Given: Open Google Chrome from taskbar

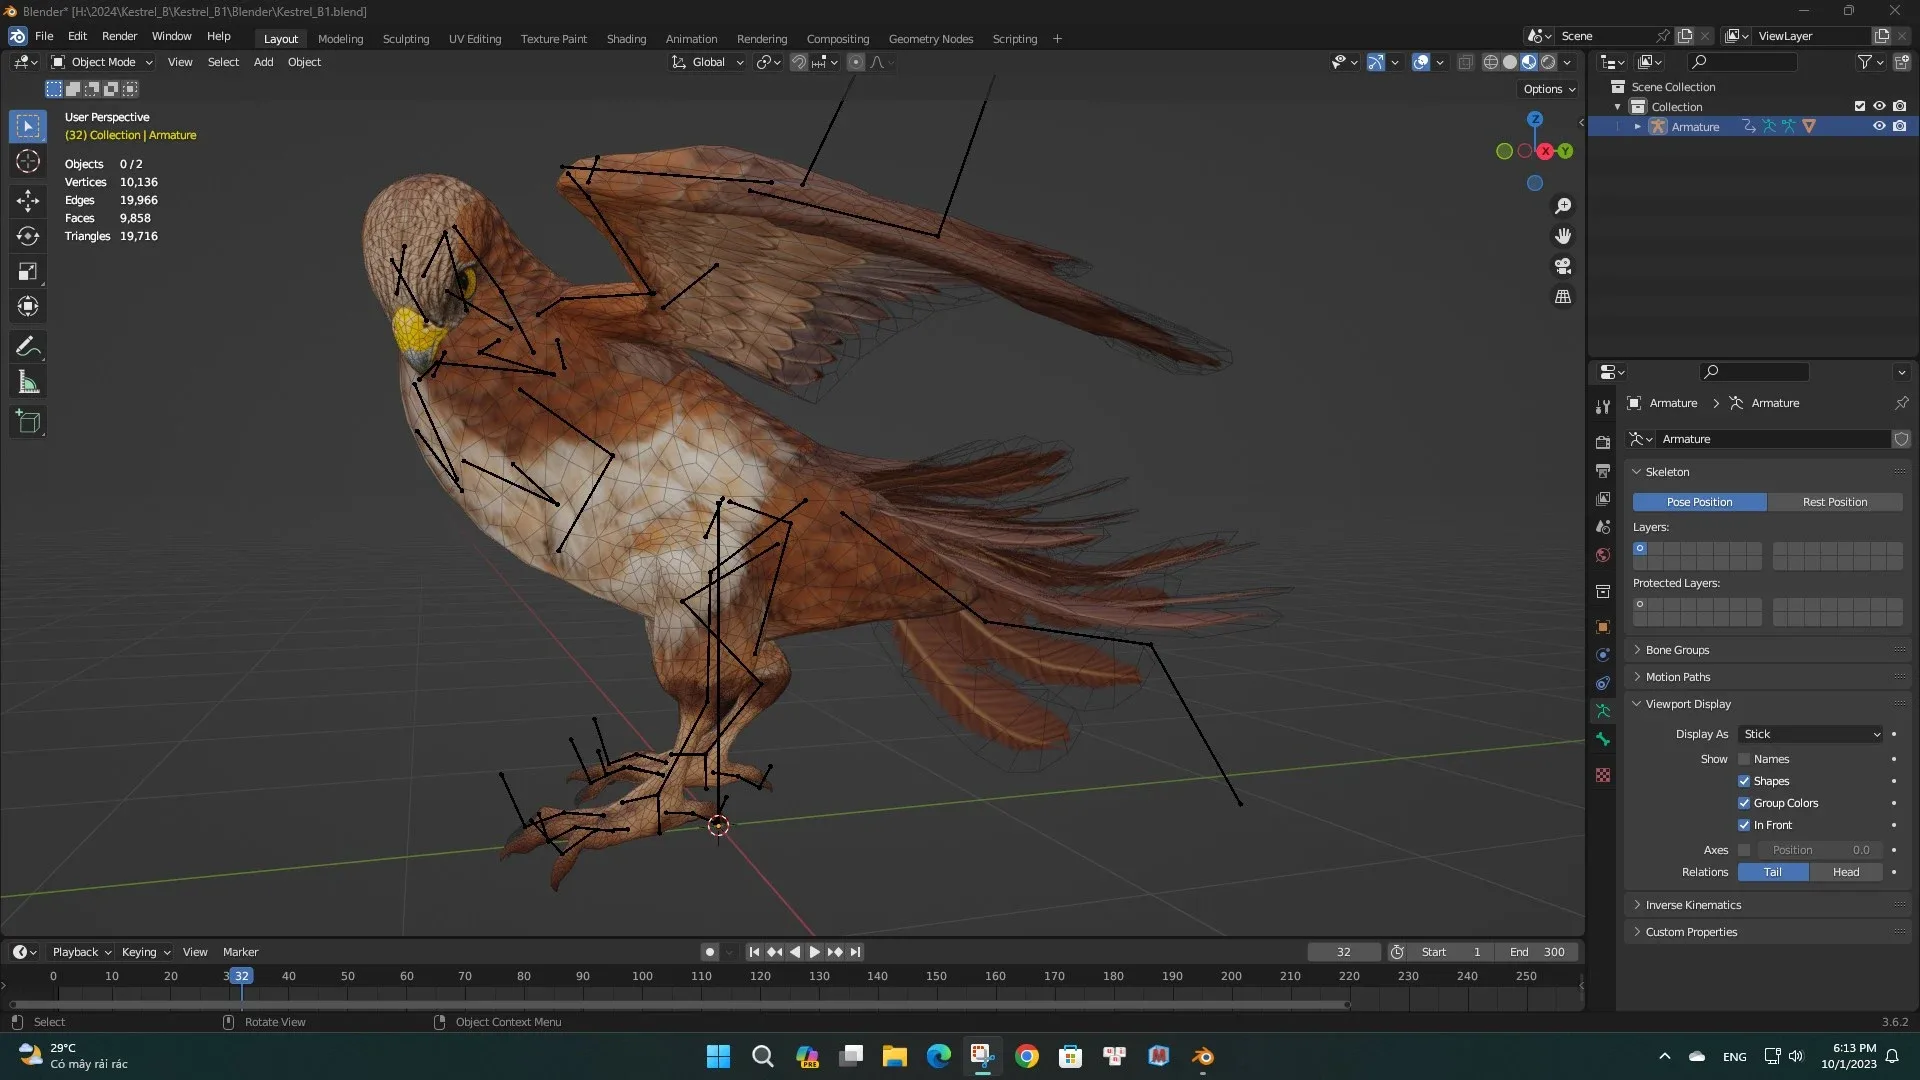Looking at the screenshot, I should click(x=1026, y=1056).
